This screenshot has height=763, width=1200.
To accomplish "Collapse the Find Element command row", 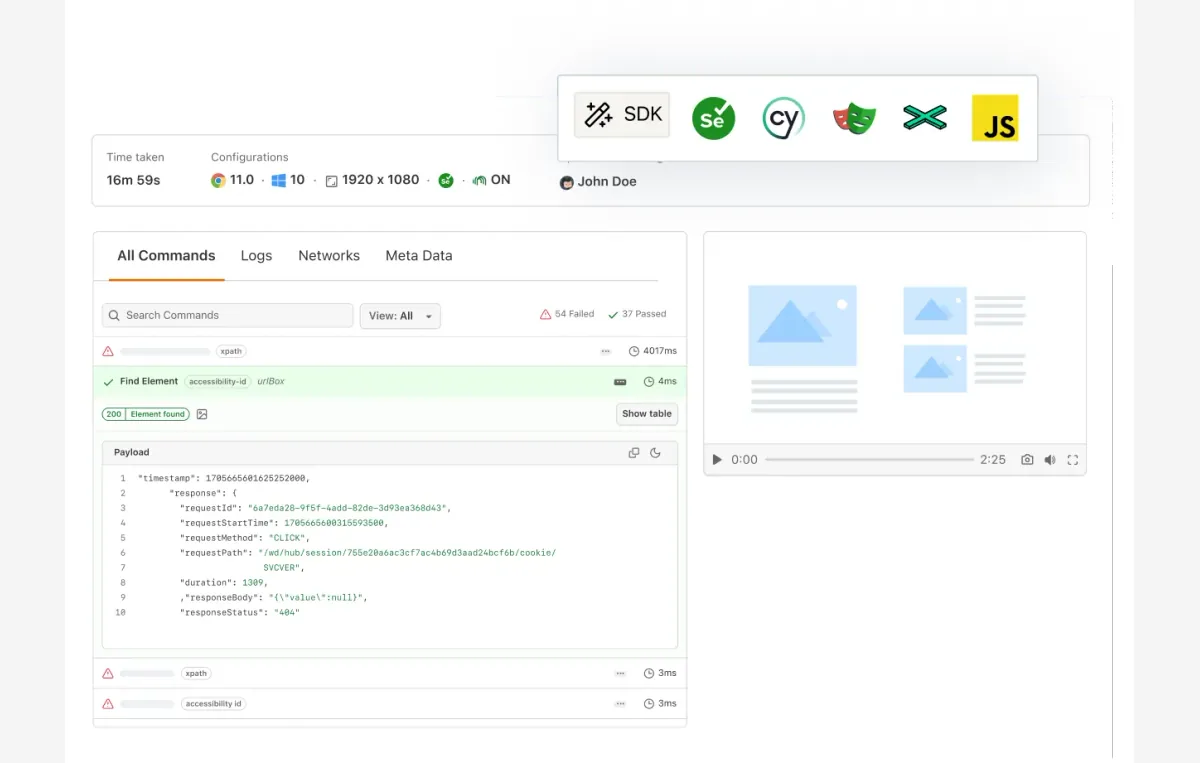I will [x=390, y=382].
